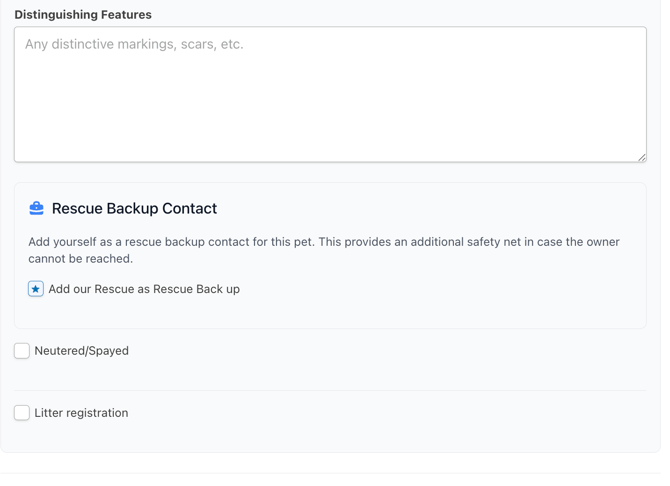
Task: Click the briefcase icon beside Rescue Backup Contact
Action: pyautogui.click(x=36, y=208)
